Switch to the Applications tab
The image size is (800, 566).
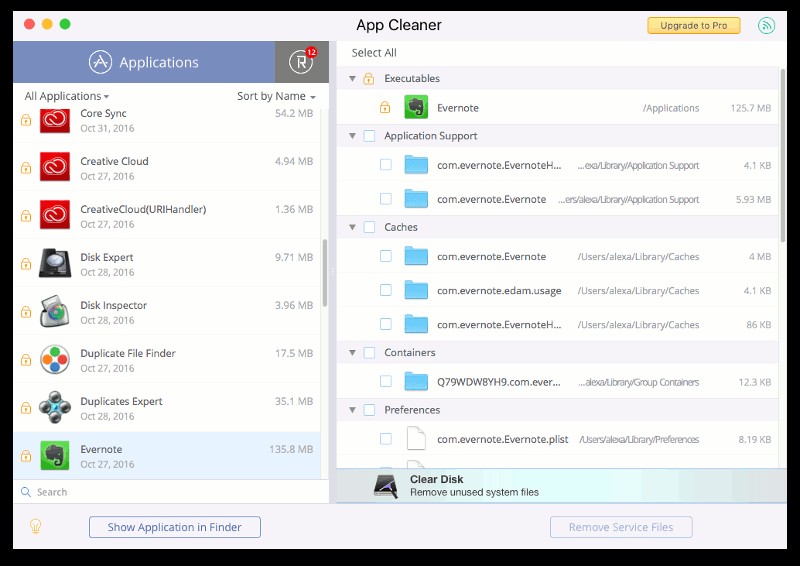144,62
